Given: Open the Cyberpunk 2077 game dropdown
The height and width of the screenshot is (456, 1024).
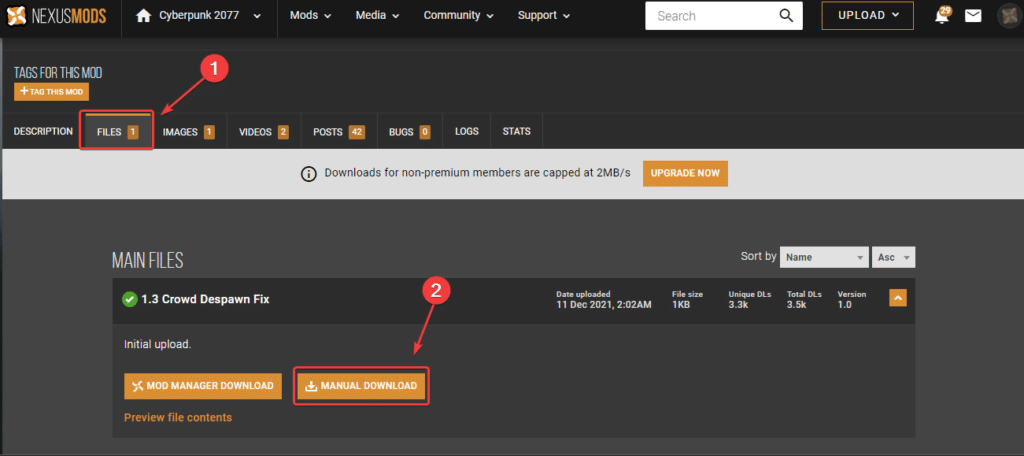Looking at the screenshot, I should click(x=199, y=16).
